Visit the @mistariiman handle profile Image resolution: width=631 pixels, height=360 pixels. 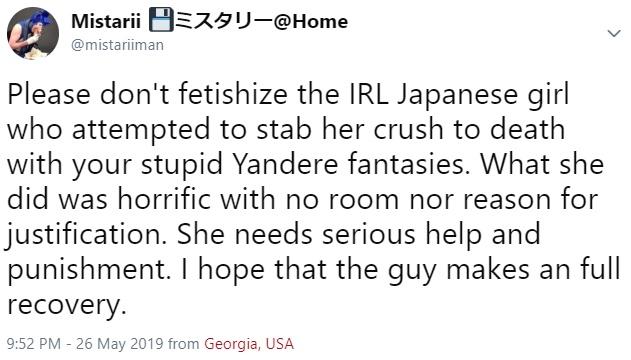point(117,45)
